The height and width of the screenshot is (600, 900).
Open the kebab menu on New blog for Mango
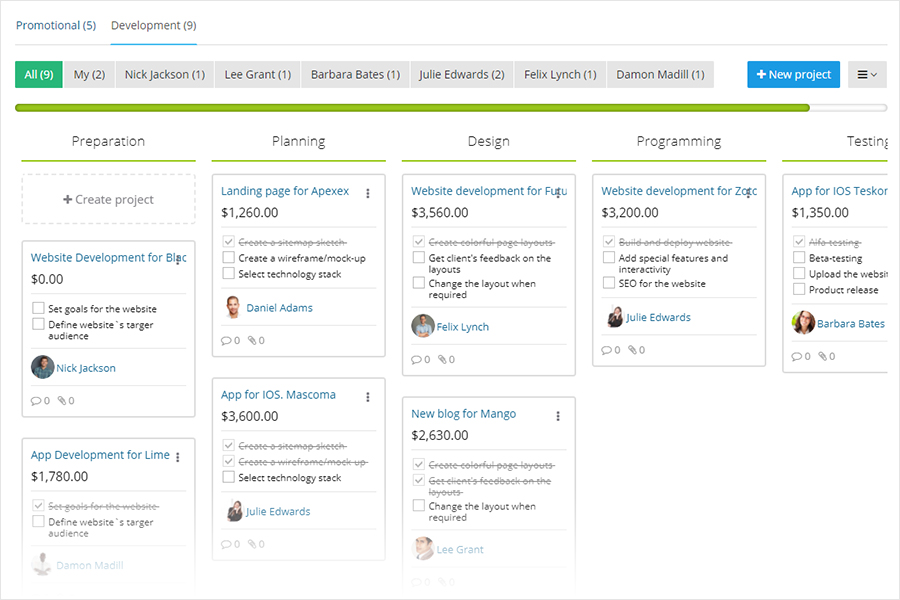click(x=558, y=414)
